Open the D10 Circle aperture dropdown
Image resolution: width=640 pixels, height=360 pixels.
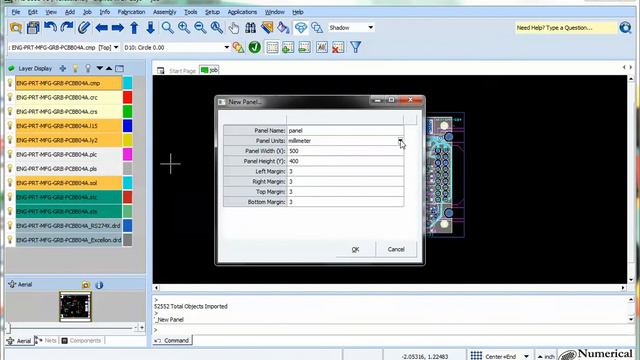click(227, 47)
